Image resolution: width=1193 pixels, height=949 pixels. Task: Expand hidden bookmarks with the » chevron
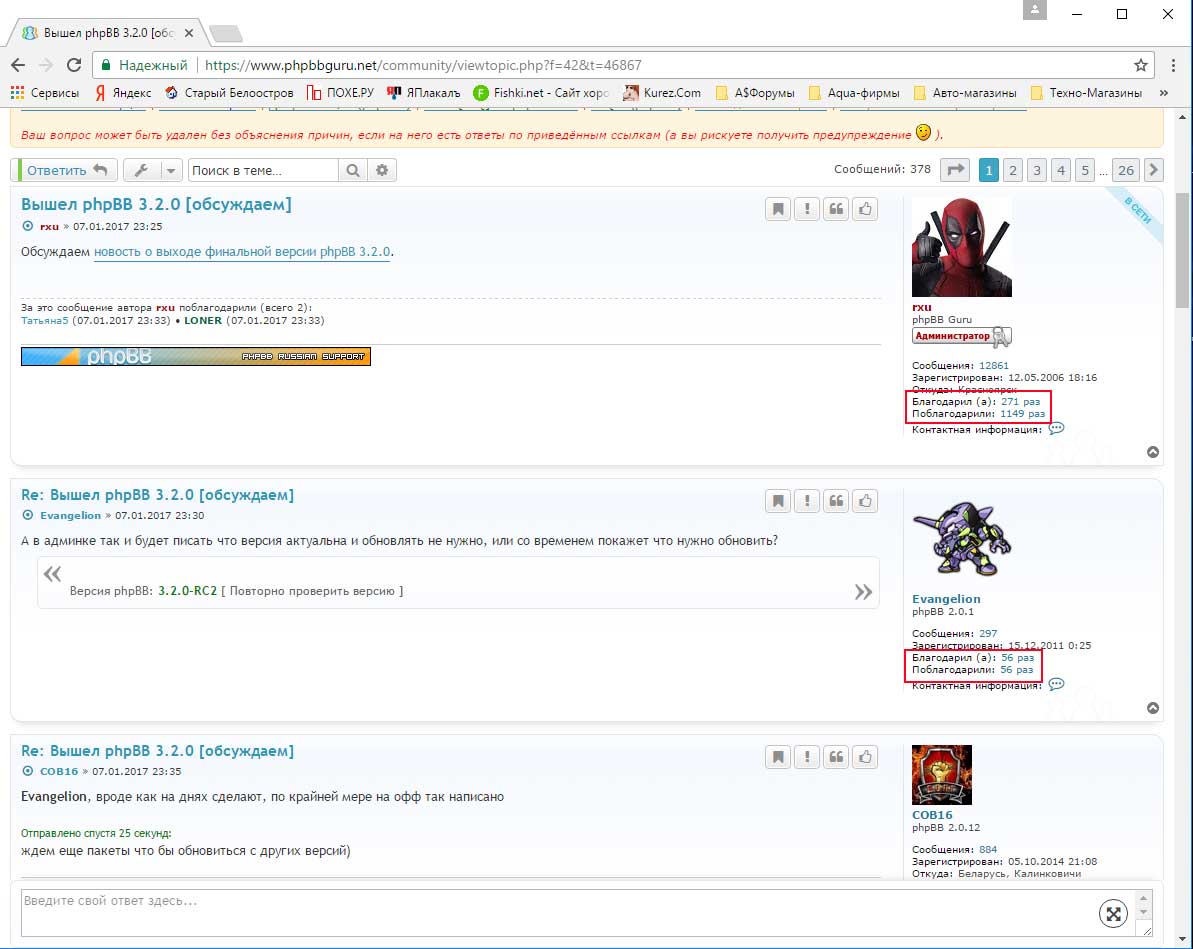pos(1163,93)
